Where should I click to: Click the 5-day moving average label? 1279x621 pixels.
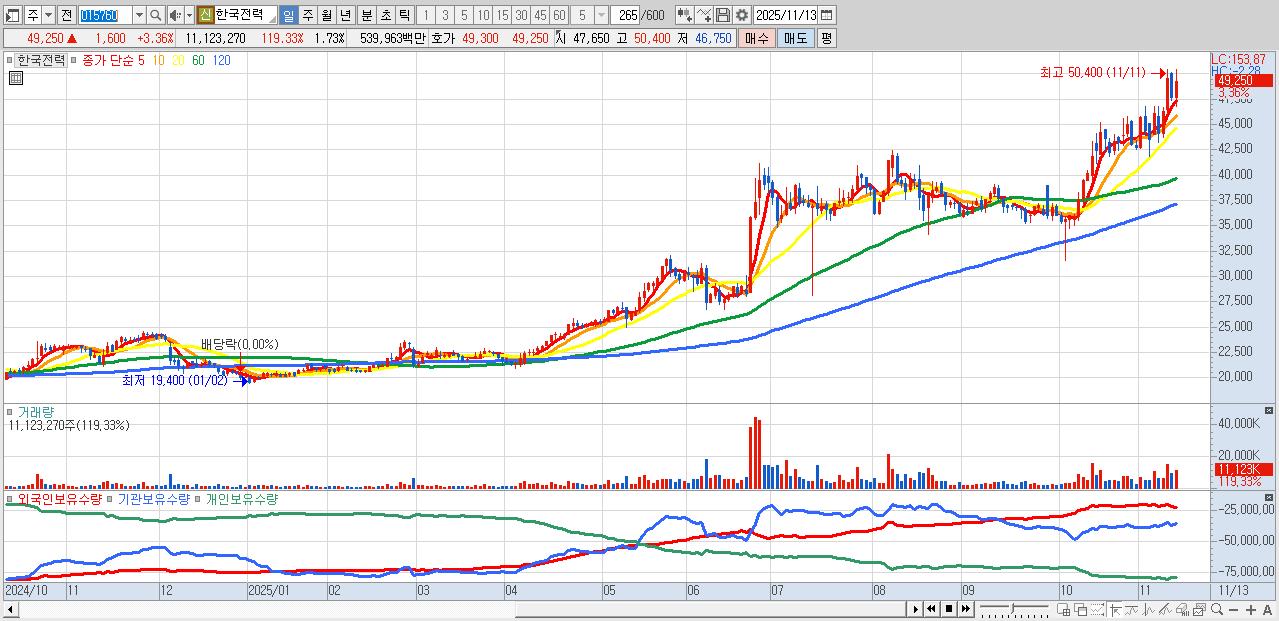click(x=141, y=60)
